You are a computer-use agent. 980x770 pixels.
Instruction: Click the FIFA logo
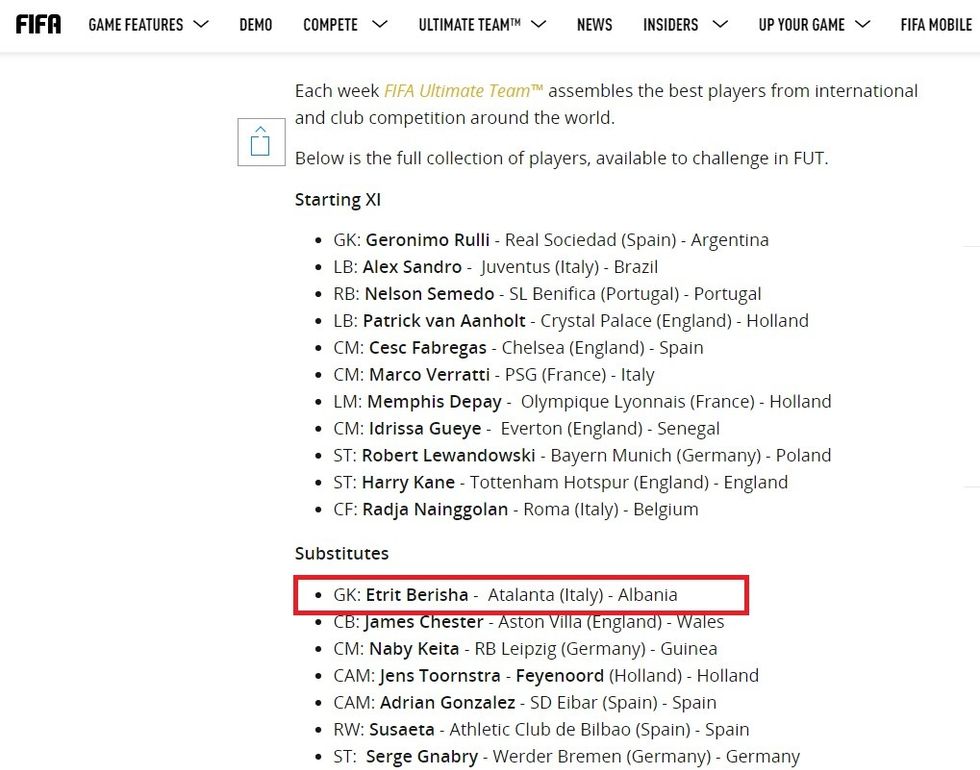point(38,24)
